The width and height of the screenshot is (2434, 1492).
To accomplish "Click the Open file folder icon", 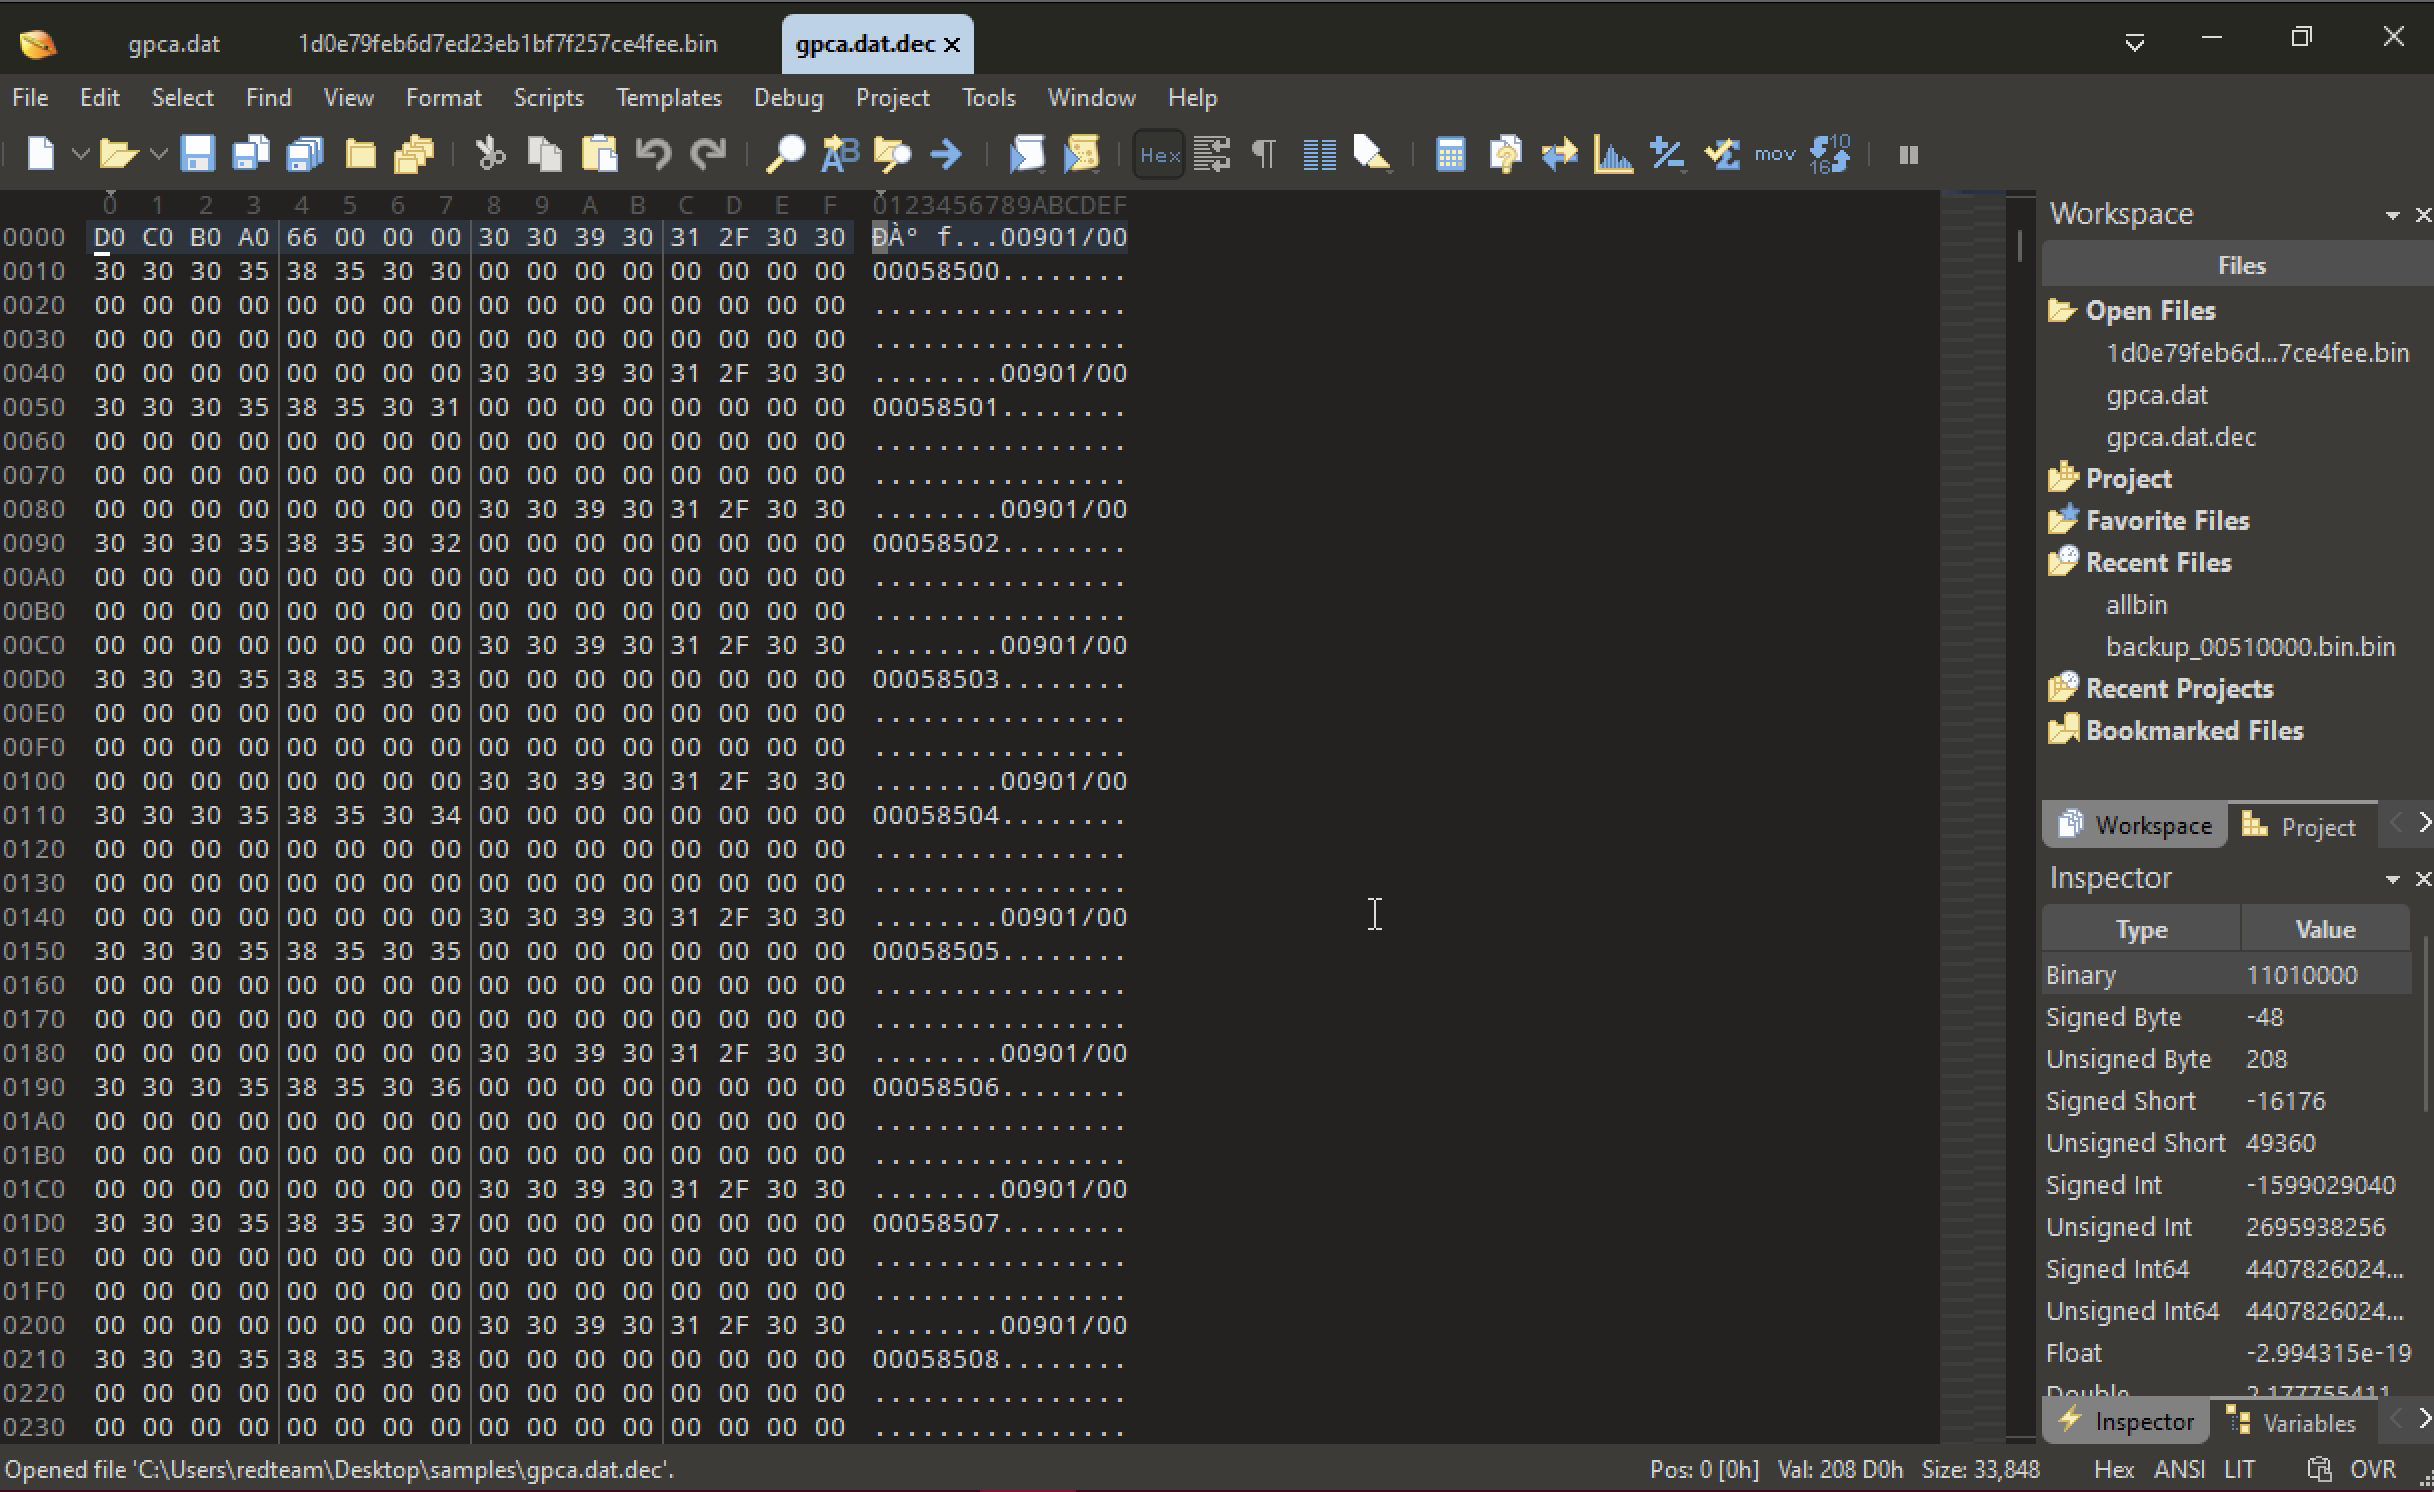I will (118, 155).
